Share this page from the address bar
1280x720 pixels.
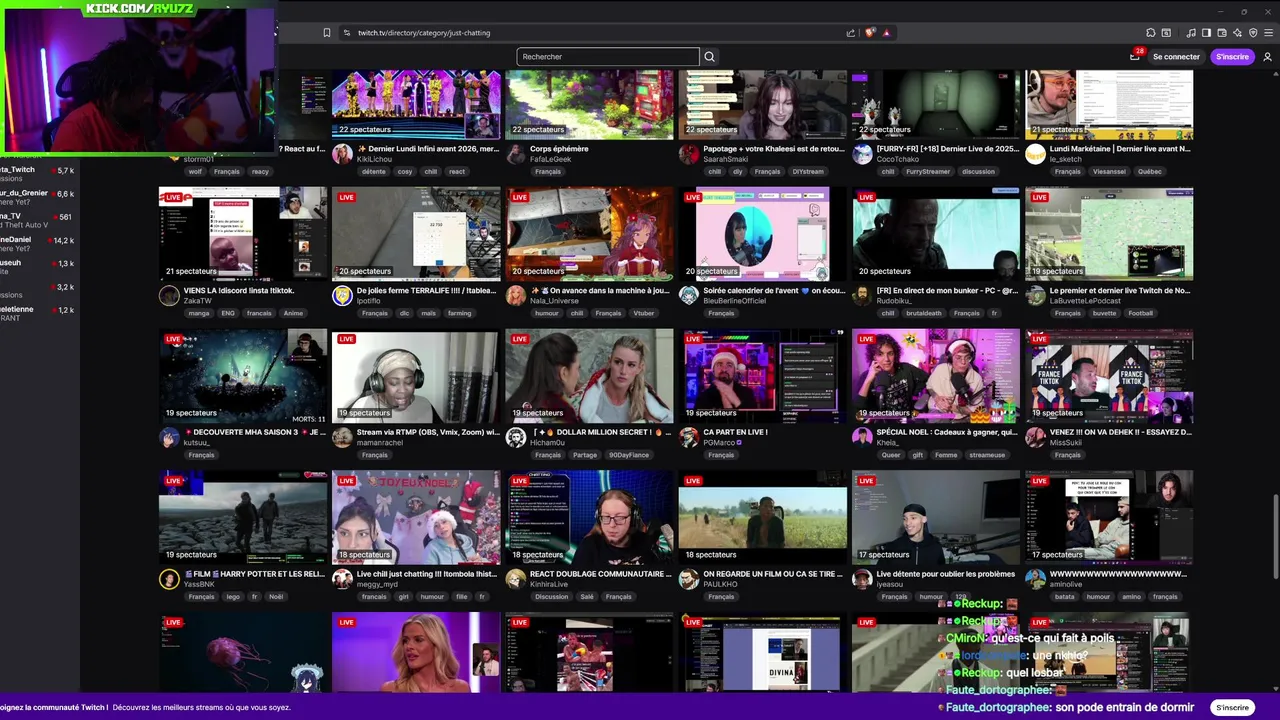click(851, 32)
